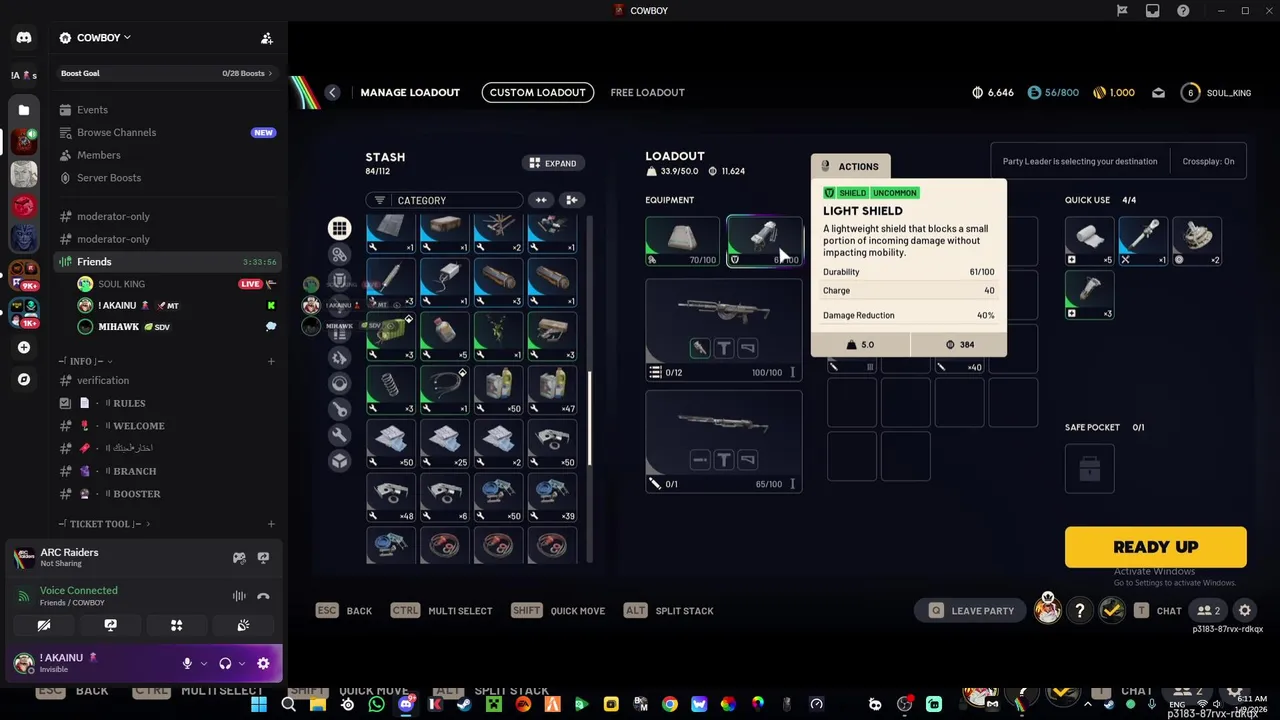Open Discord soundboard button
1280x720 pixels.
pyautogui.click(x=243, y=626)
